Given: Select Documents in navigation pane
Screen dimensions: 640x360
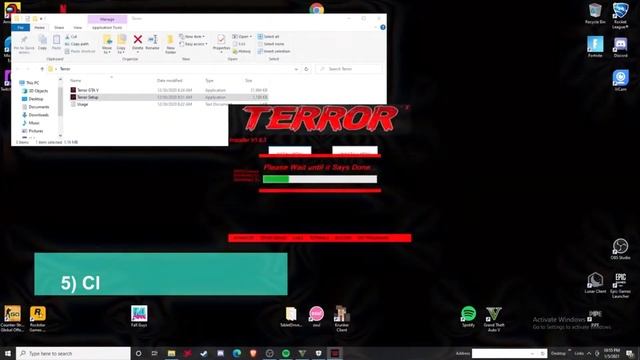Looking at the screenshot, I should point(36,107).
